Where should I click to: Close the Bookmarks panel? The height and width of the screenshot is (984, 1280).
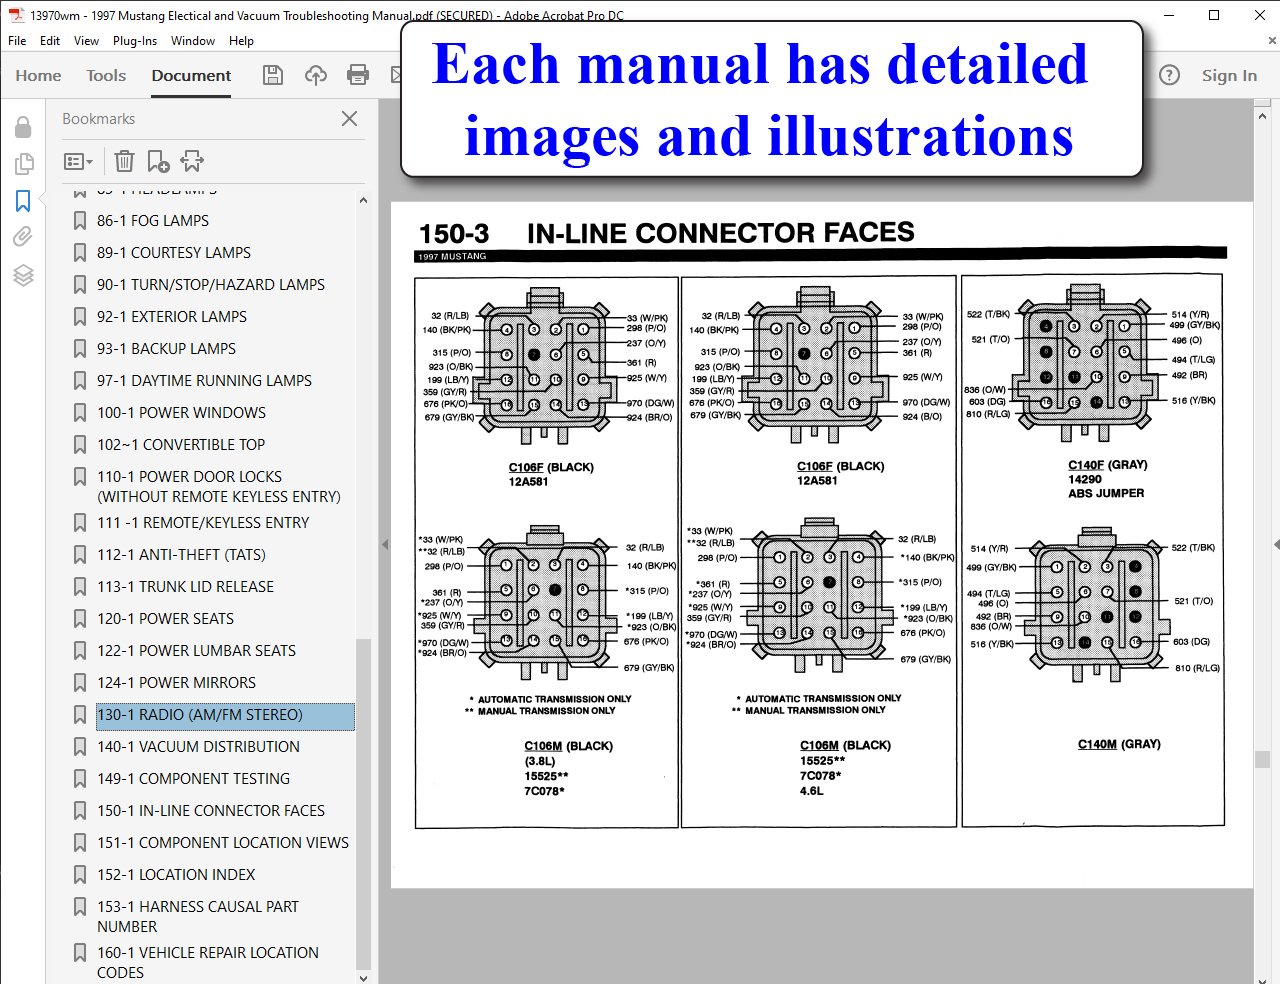point(349,118)
